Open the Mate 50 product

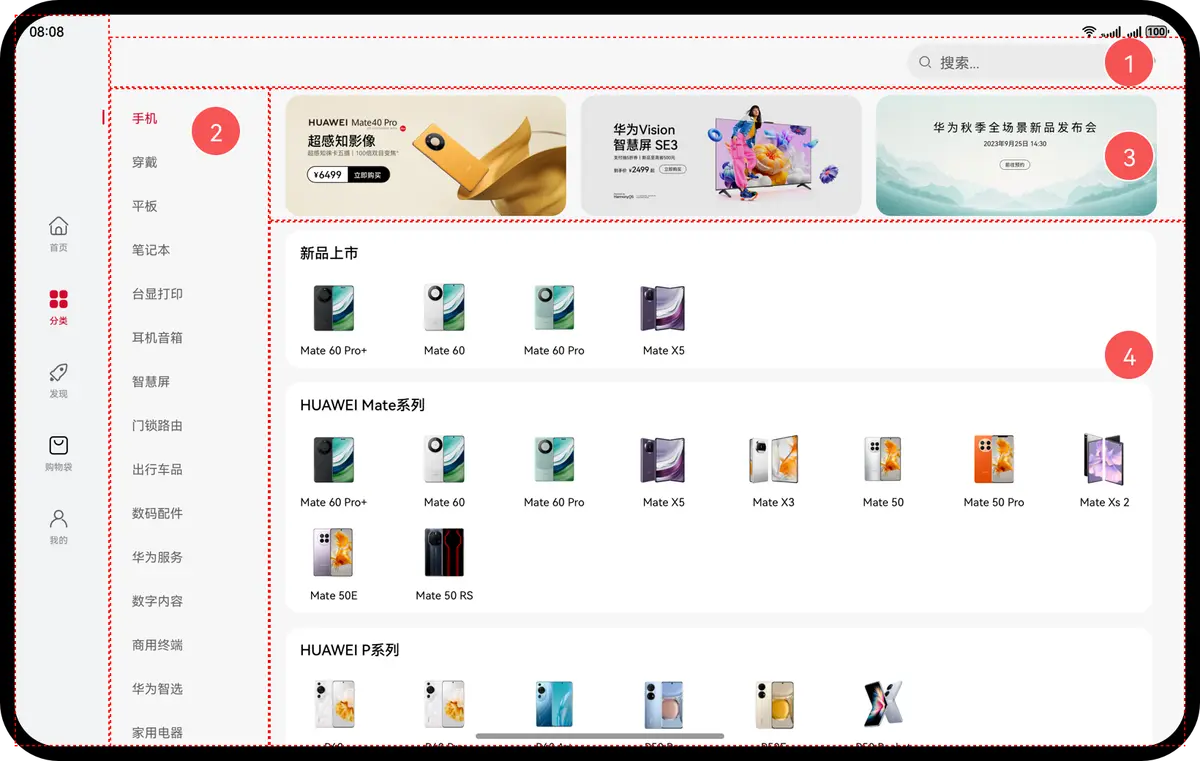(883, 472)
